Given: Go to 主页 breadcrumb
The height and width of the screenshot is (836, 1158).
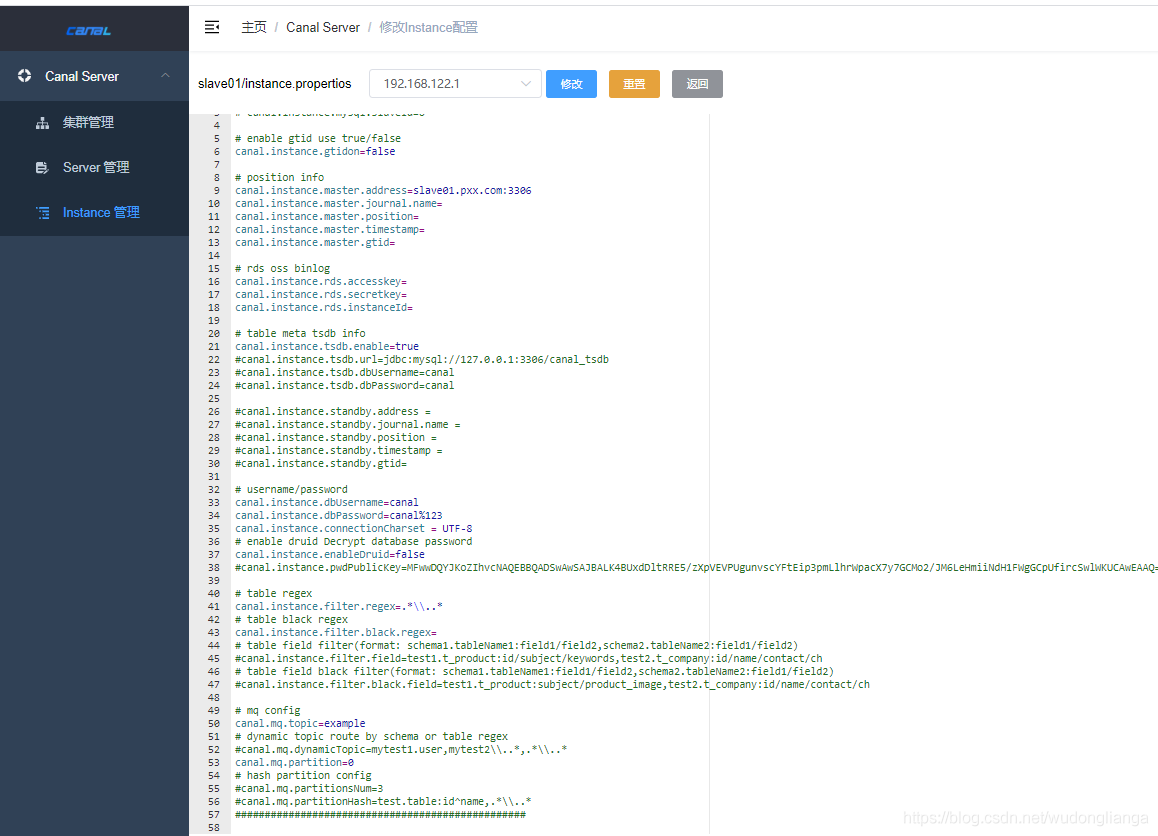Looking at the screenshot, I should [x=254, y=27].
